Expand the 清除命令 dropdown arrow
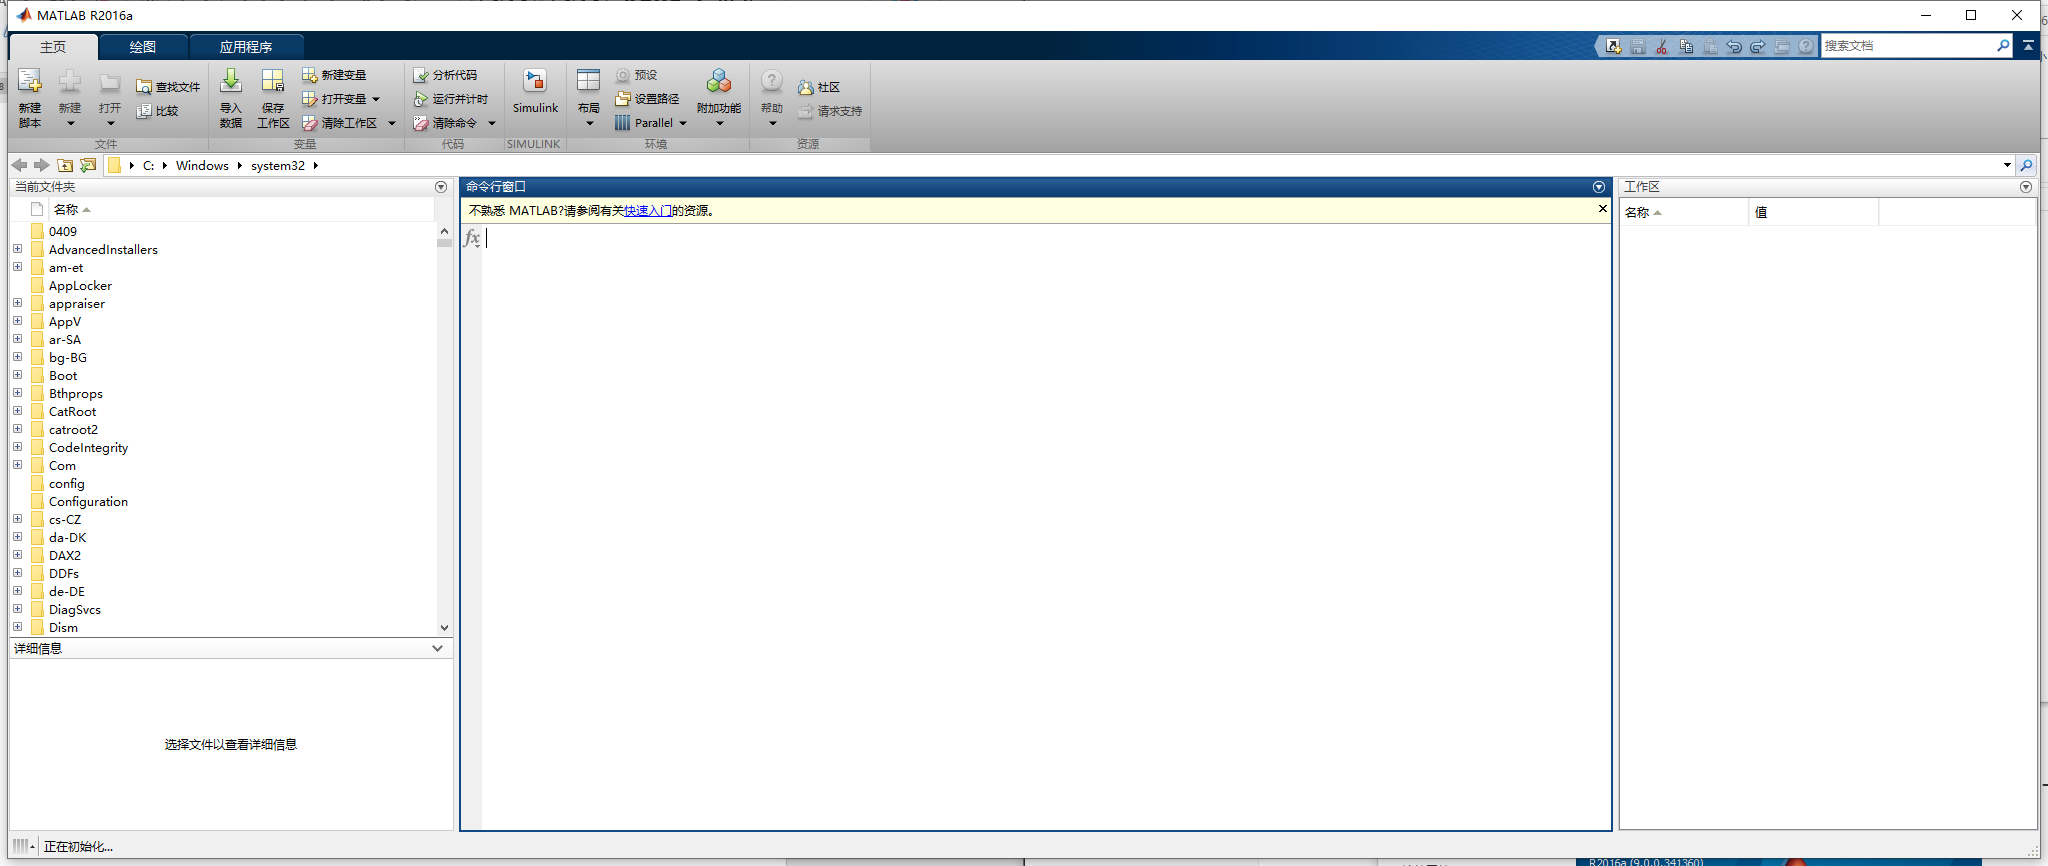The width and height of the screenshot is (2048, 866). tap(492, 123)
